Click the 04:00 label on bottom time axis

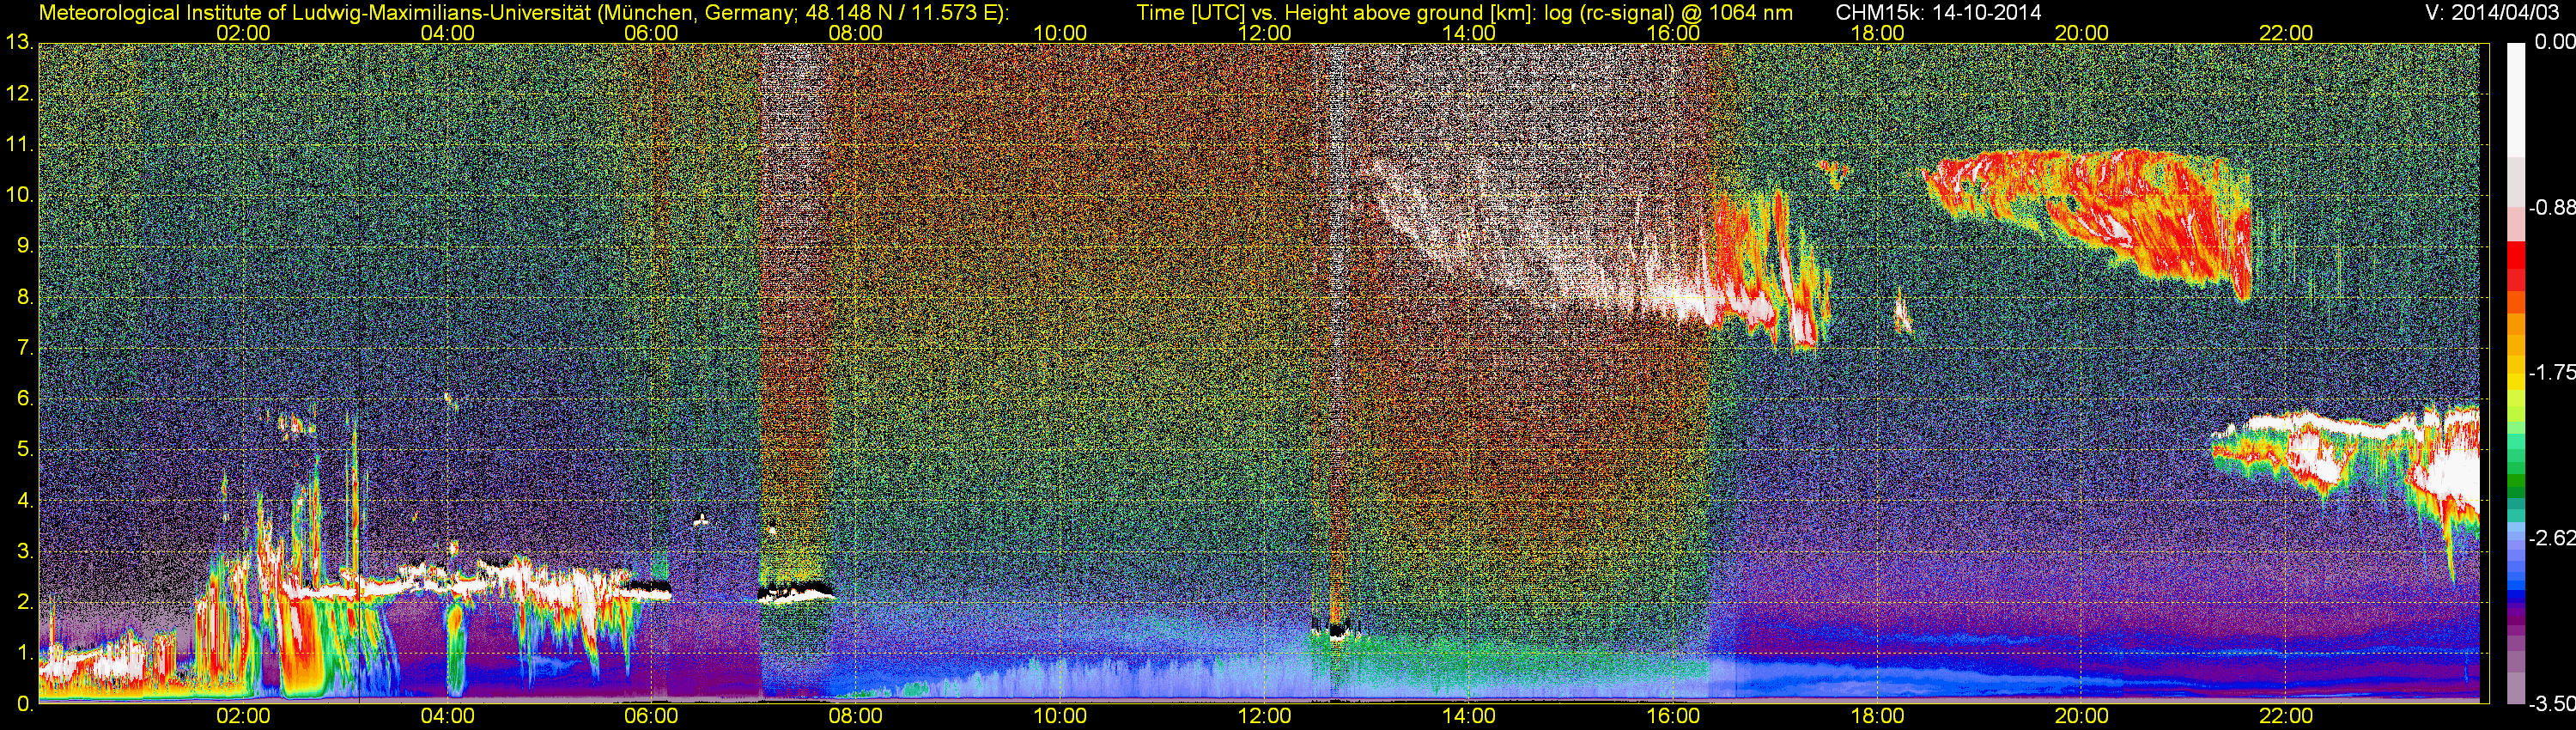(447, 716)
